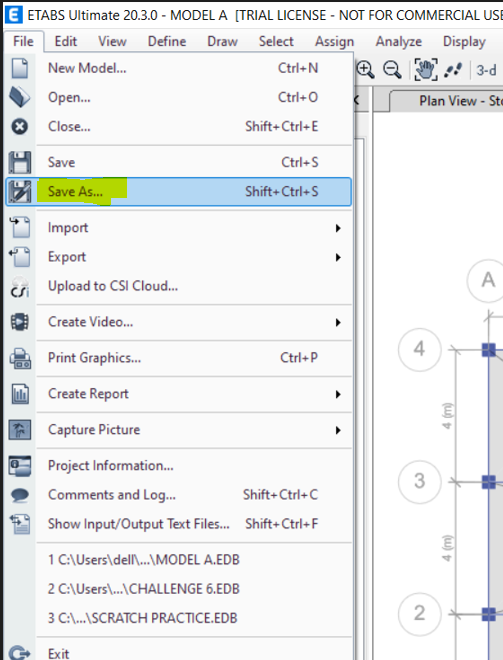The width and height of the screenshot is (503, 660).
Task: Open recent file SCRATCH PRACTICE.EDB
Action: pos(179,618)
